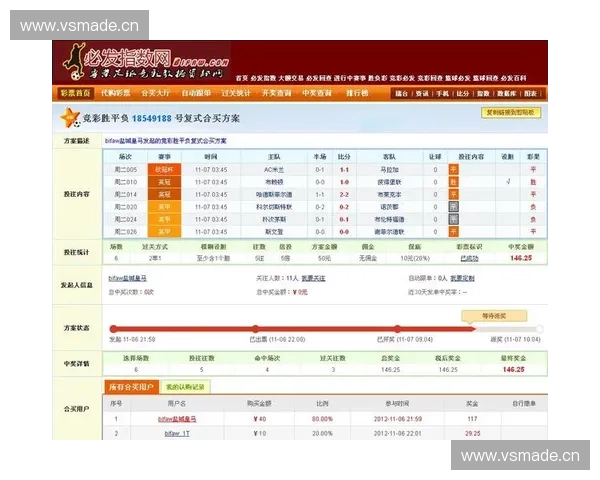Screen dimensions: 600x480
Task: Open the 过关统计 statistics menu
Action: [236, 93]
